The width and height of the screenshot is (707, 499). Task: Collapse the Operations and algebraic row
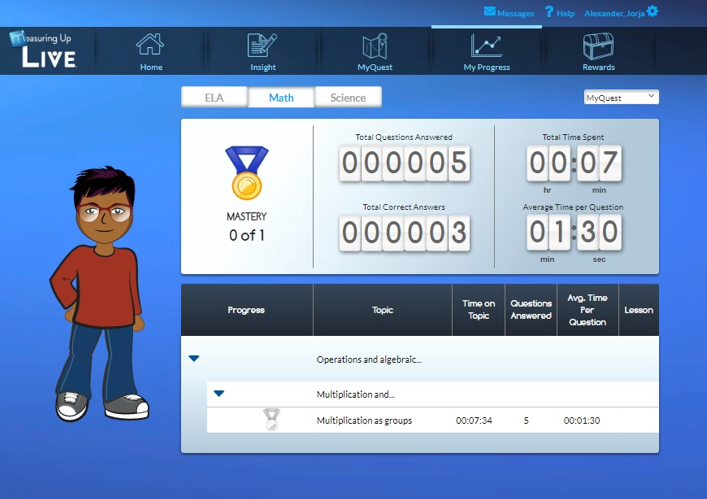194,359
